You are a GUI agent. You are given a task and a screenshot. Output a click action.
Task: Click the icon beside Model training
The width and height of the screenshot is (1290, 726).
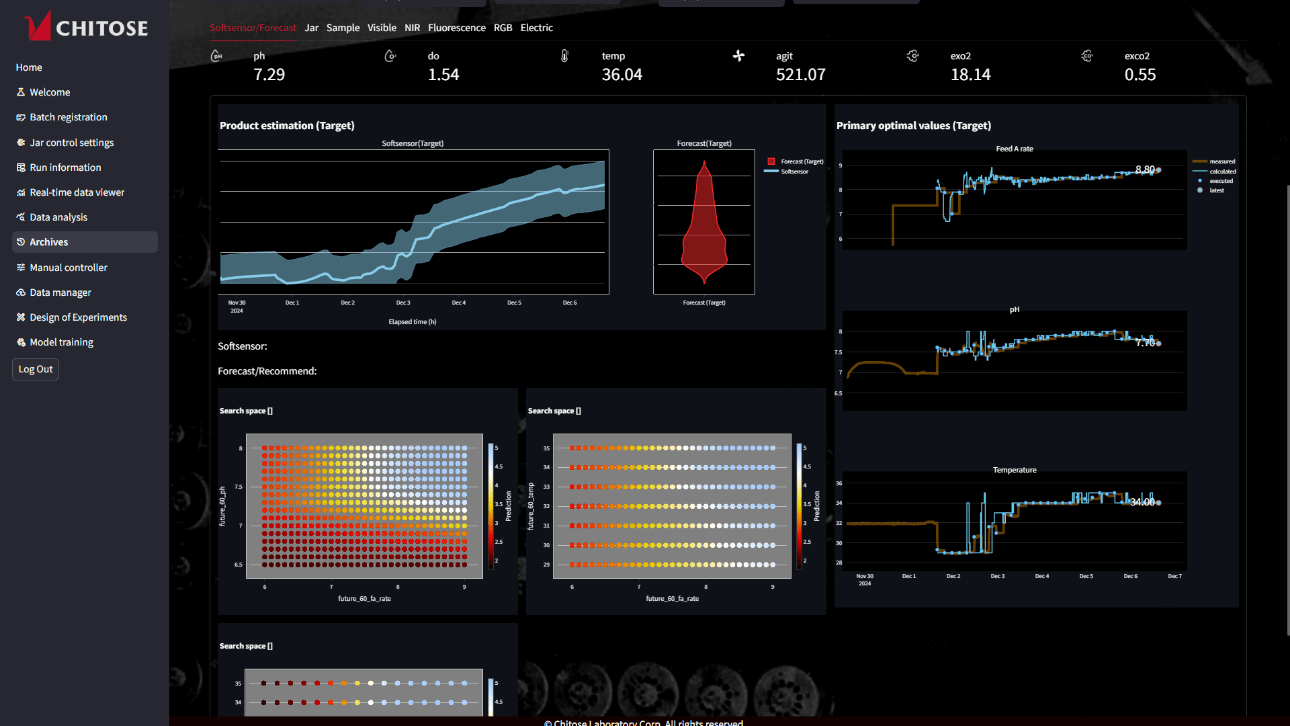21,342
